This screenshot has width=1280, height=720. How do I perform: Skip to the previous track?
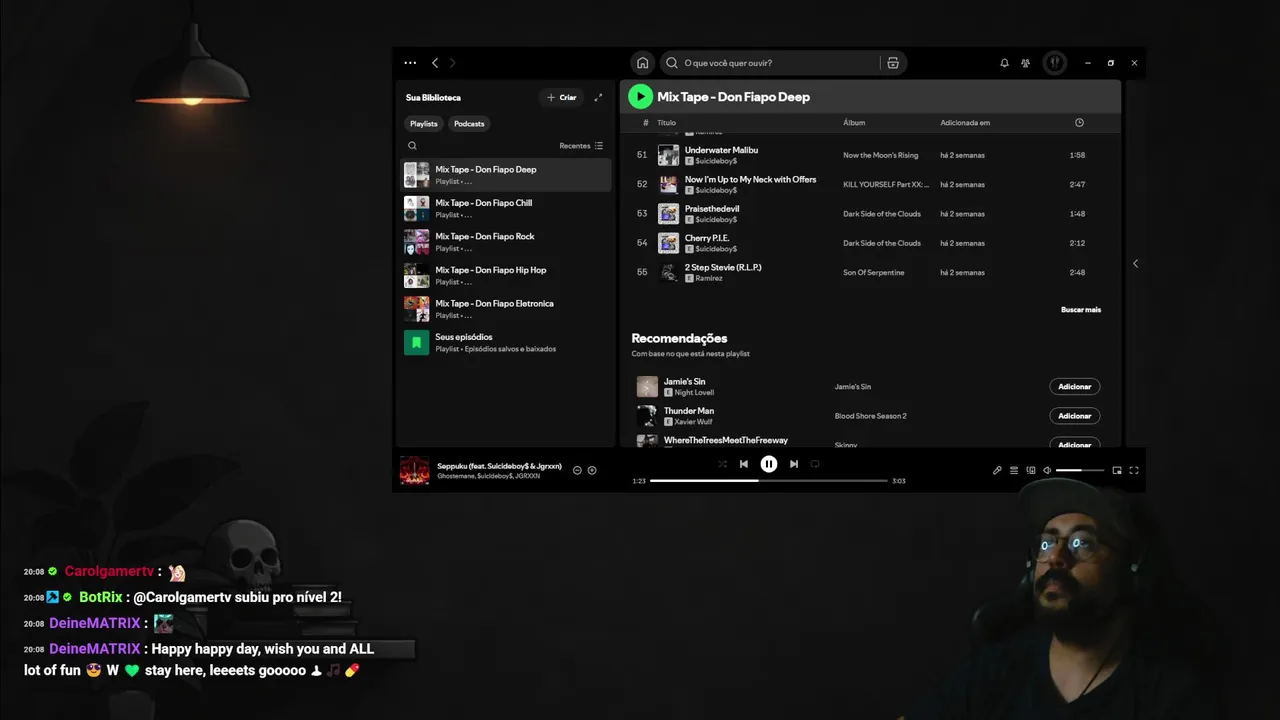coord(743,464)
